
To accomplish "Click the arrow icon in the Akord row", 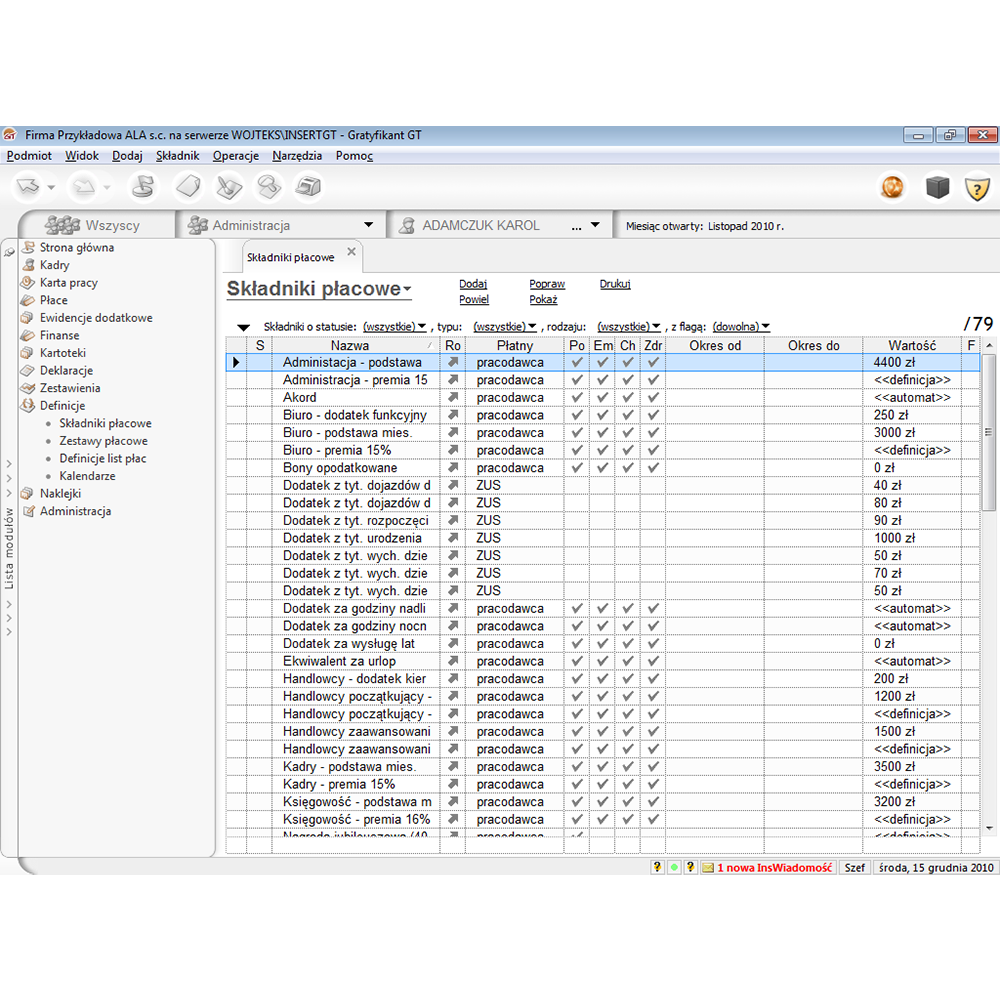I will 452,398.
